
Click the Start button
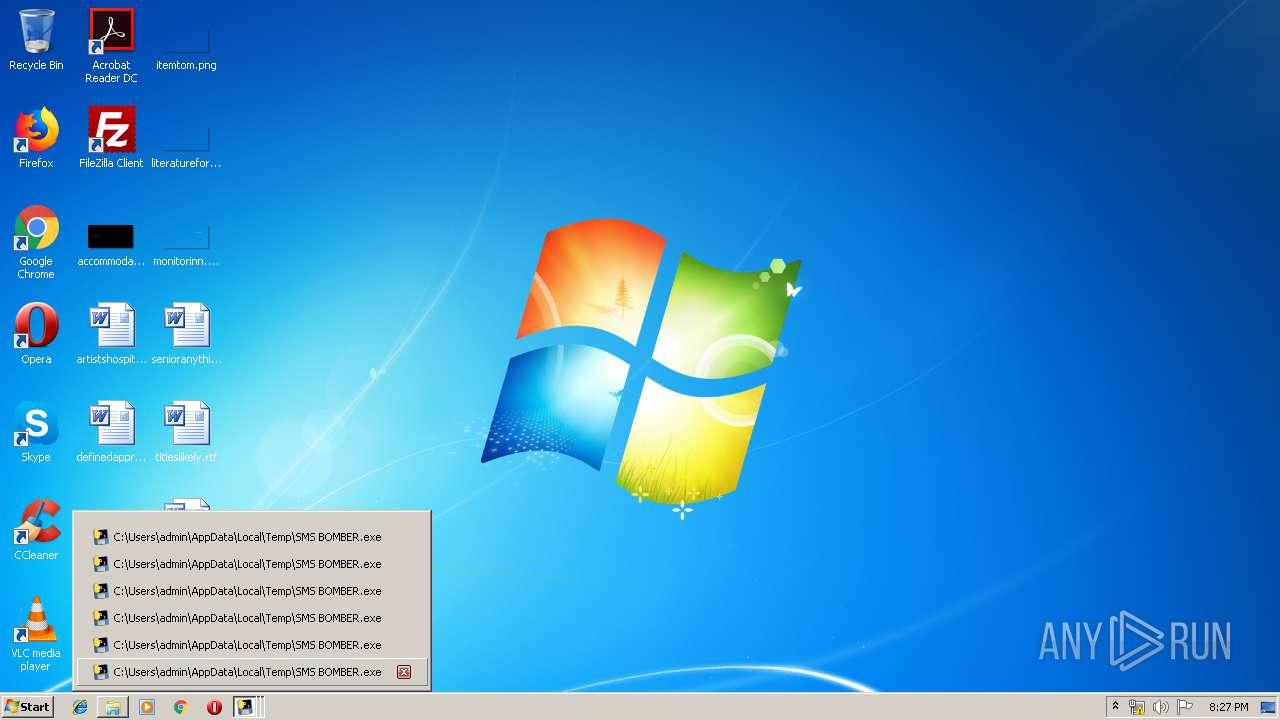click(x=27, y=707)
